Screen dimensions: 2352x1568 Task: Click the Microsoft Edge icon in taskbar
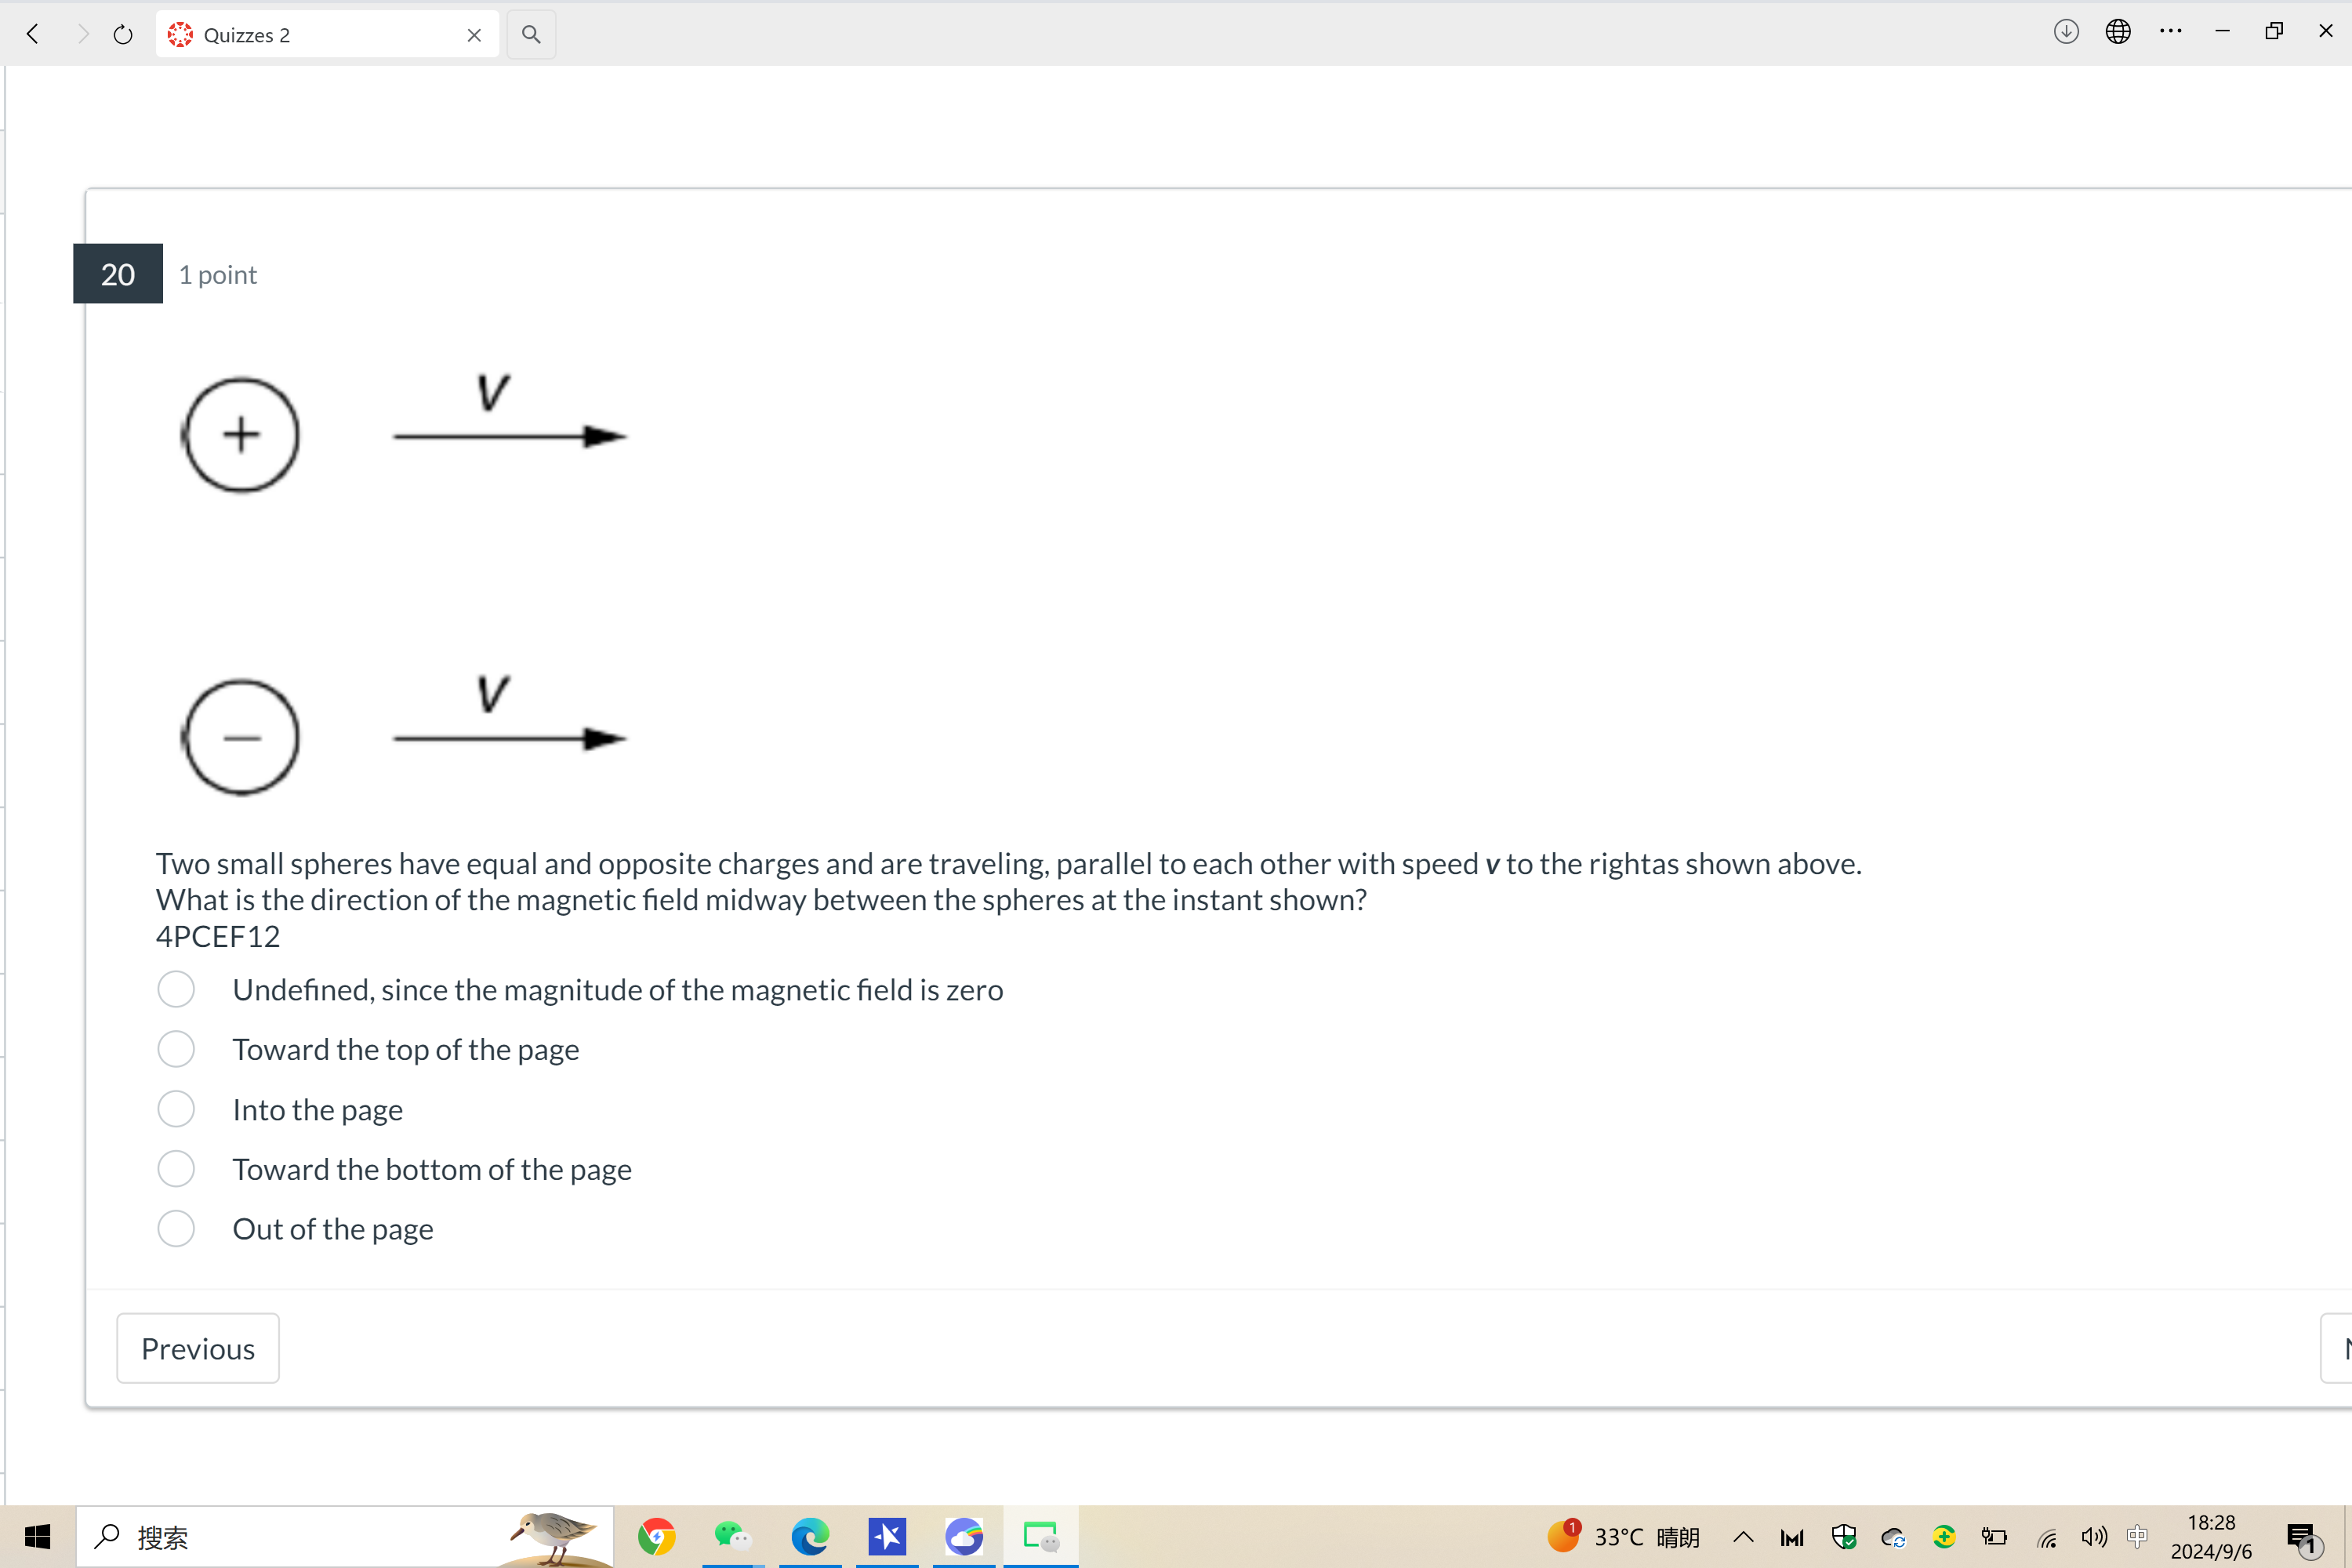810,1538
